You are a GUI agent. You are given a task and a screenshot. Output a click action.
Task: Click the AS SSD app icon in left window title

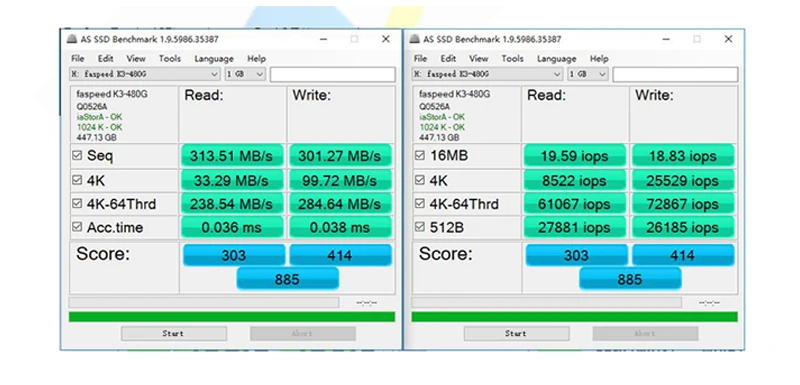point(72,40)
